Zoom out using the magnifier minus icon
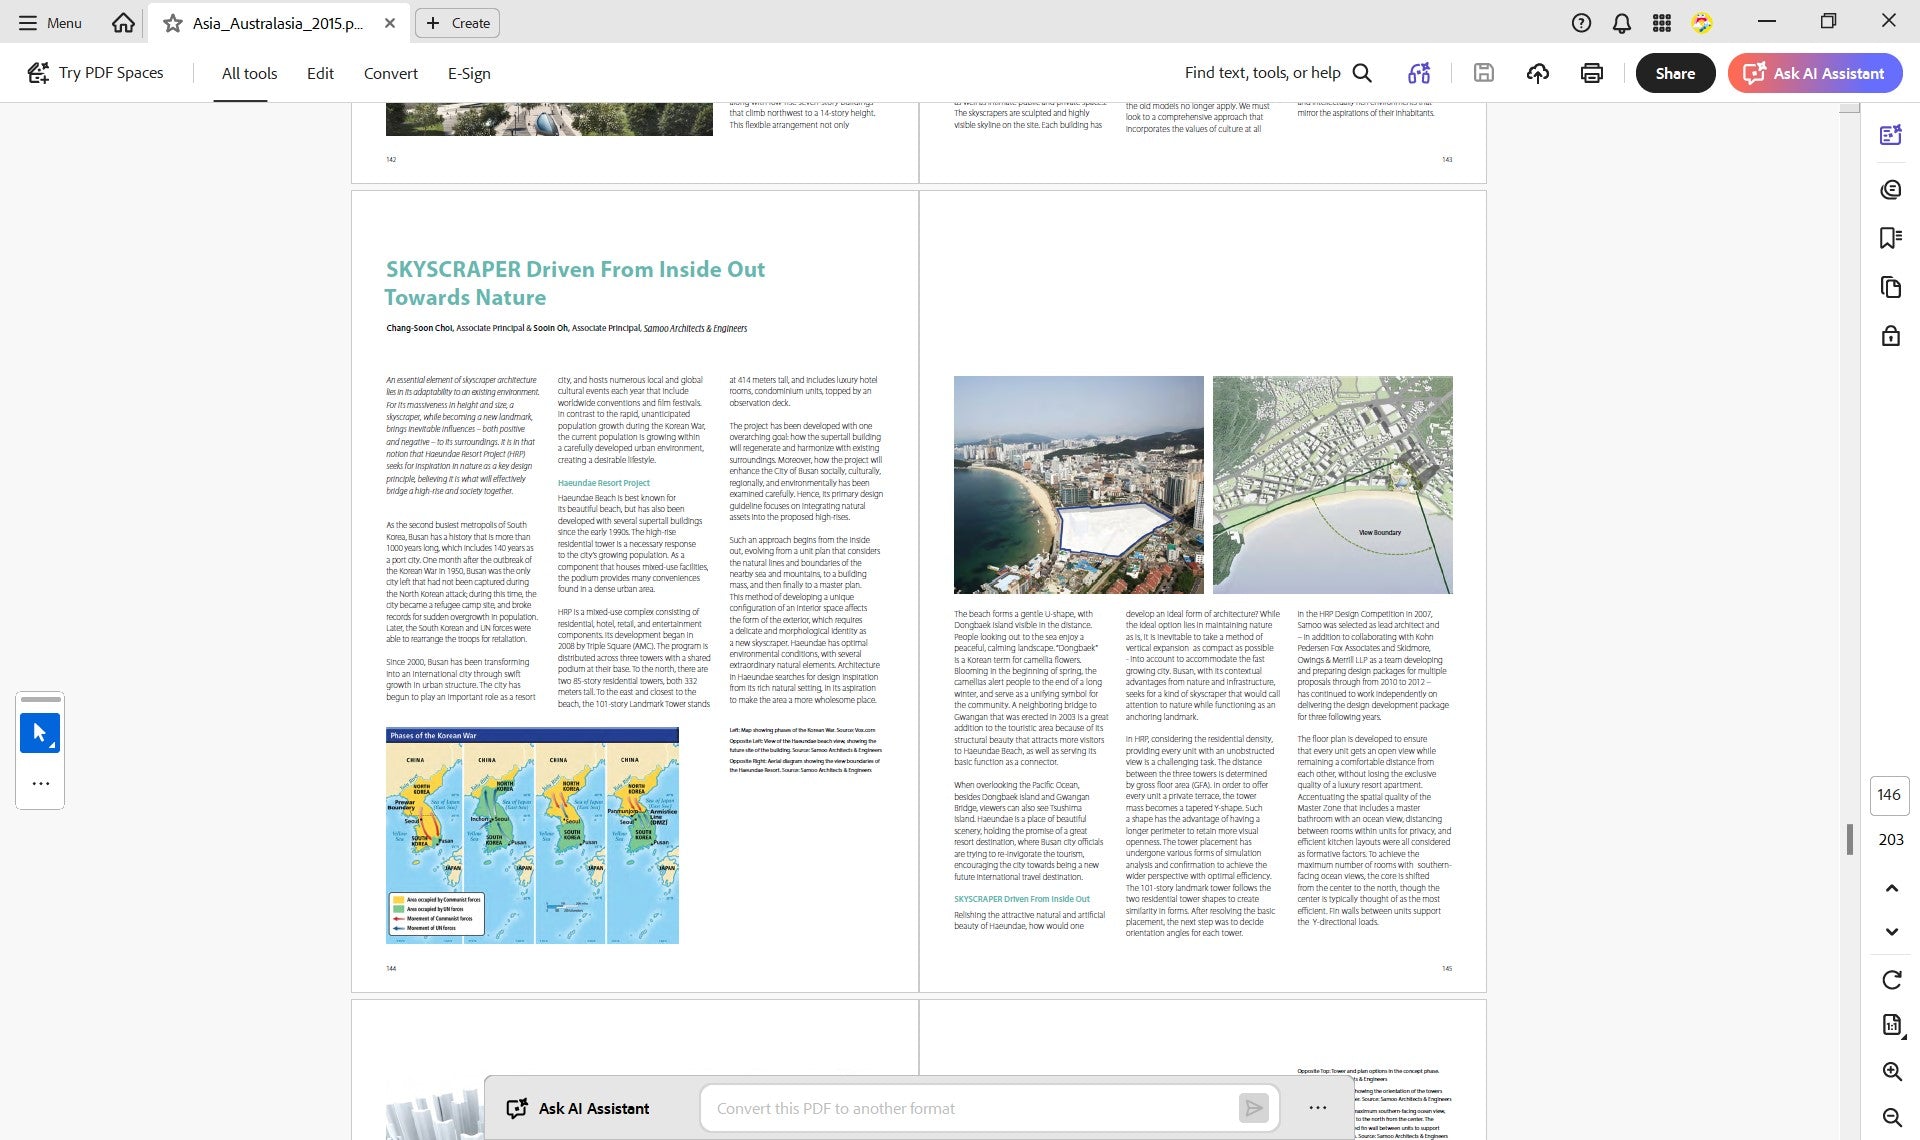Viewport: 1920px width, 1140px height. point(1892,1118)
